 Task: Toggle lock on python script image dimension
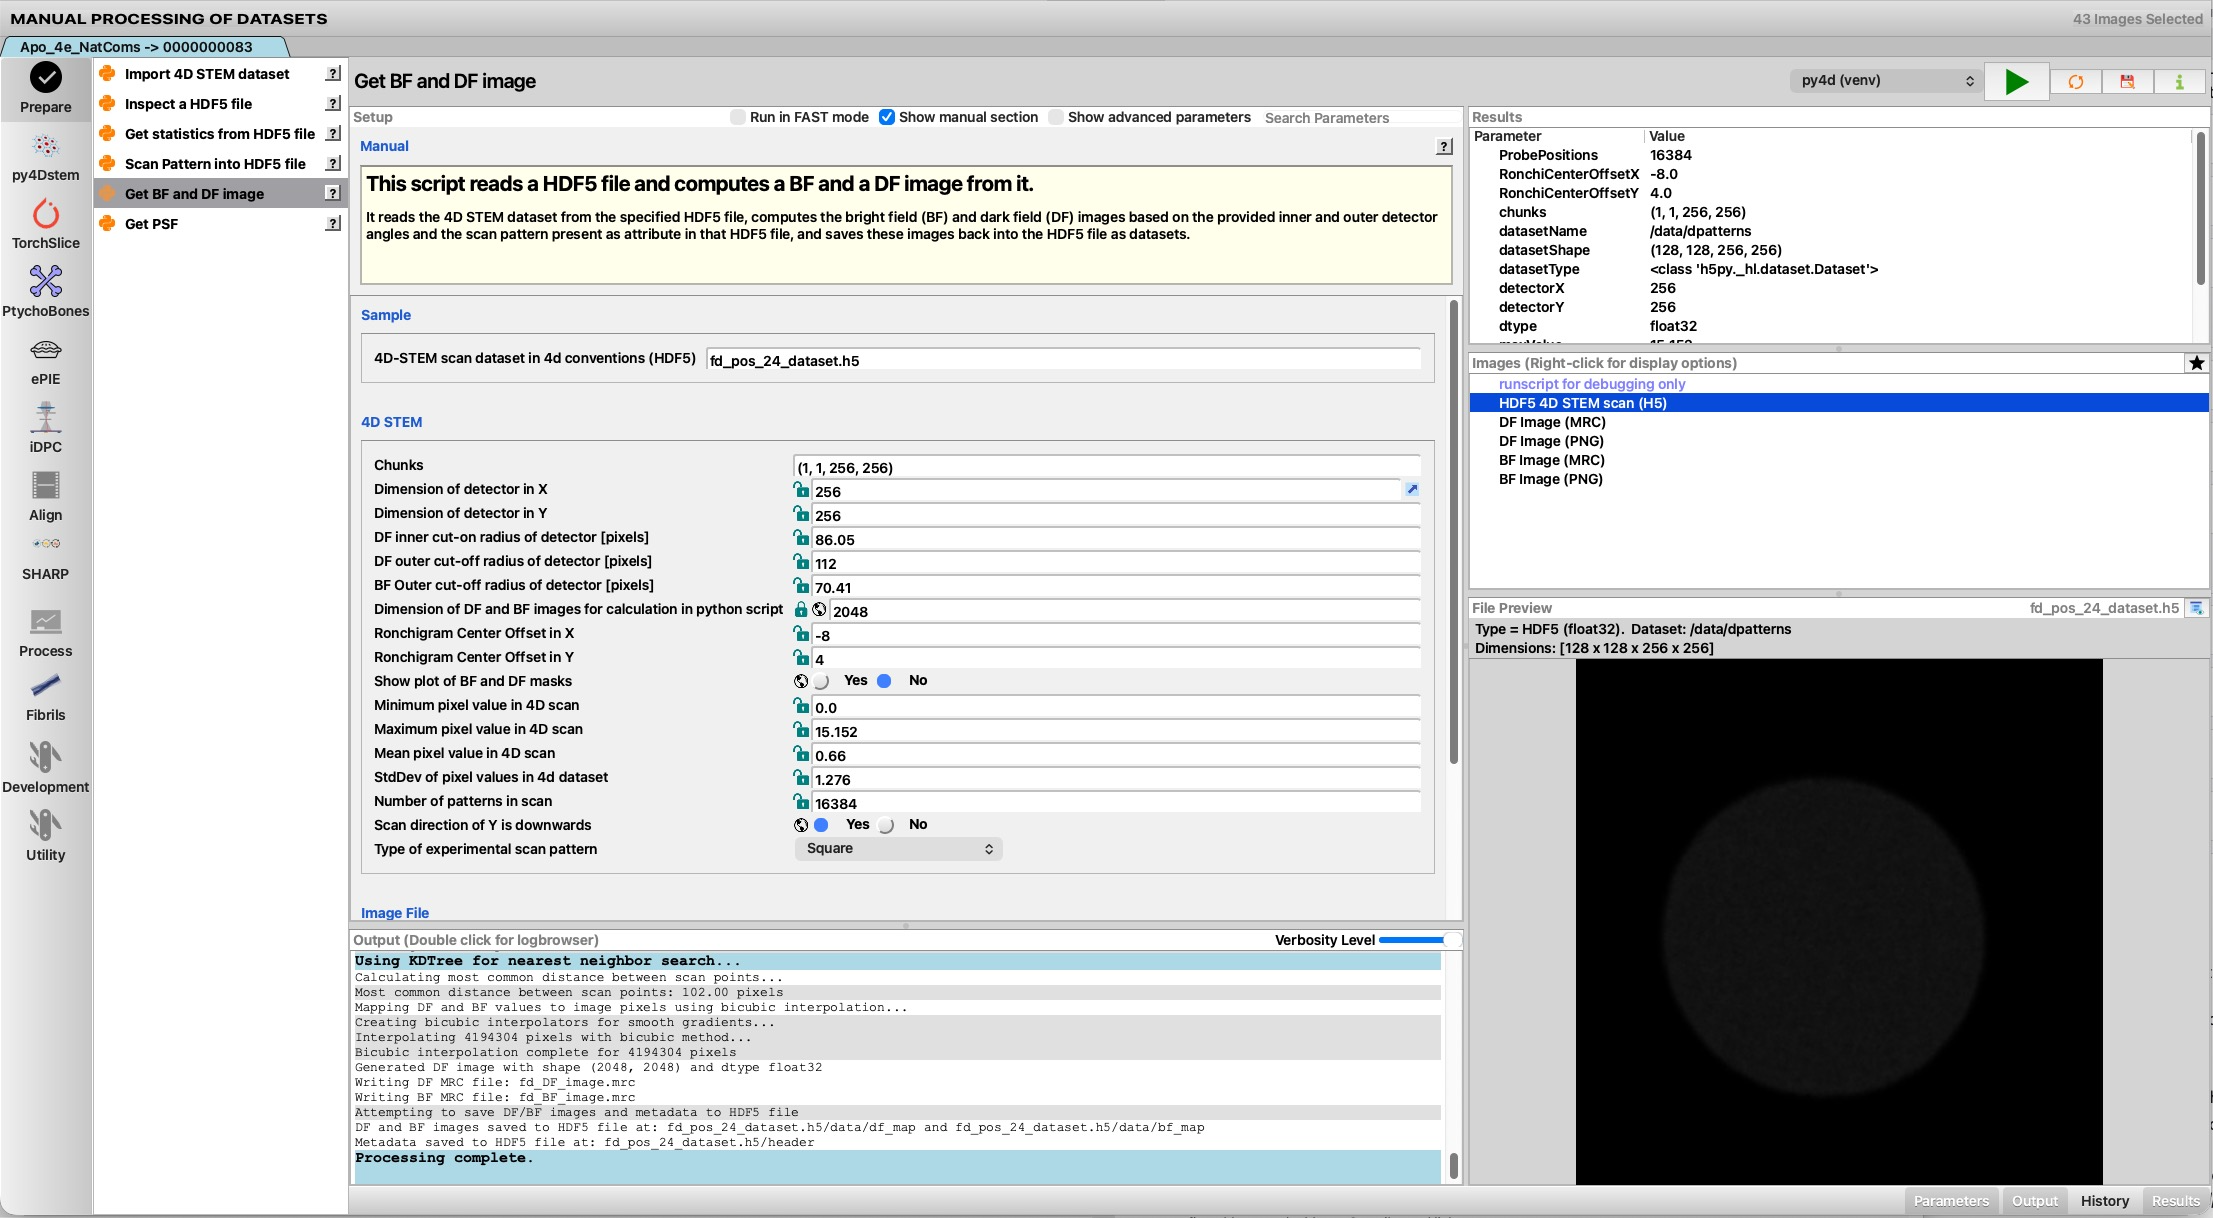pyautogui.click(x=800, y=610)
